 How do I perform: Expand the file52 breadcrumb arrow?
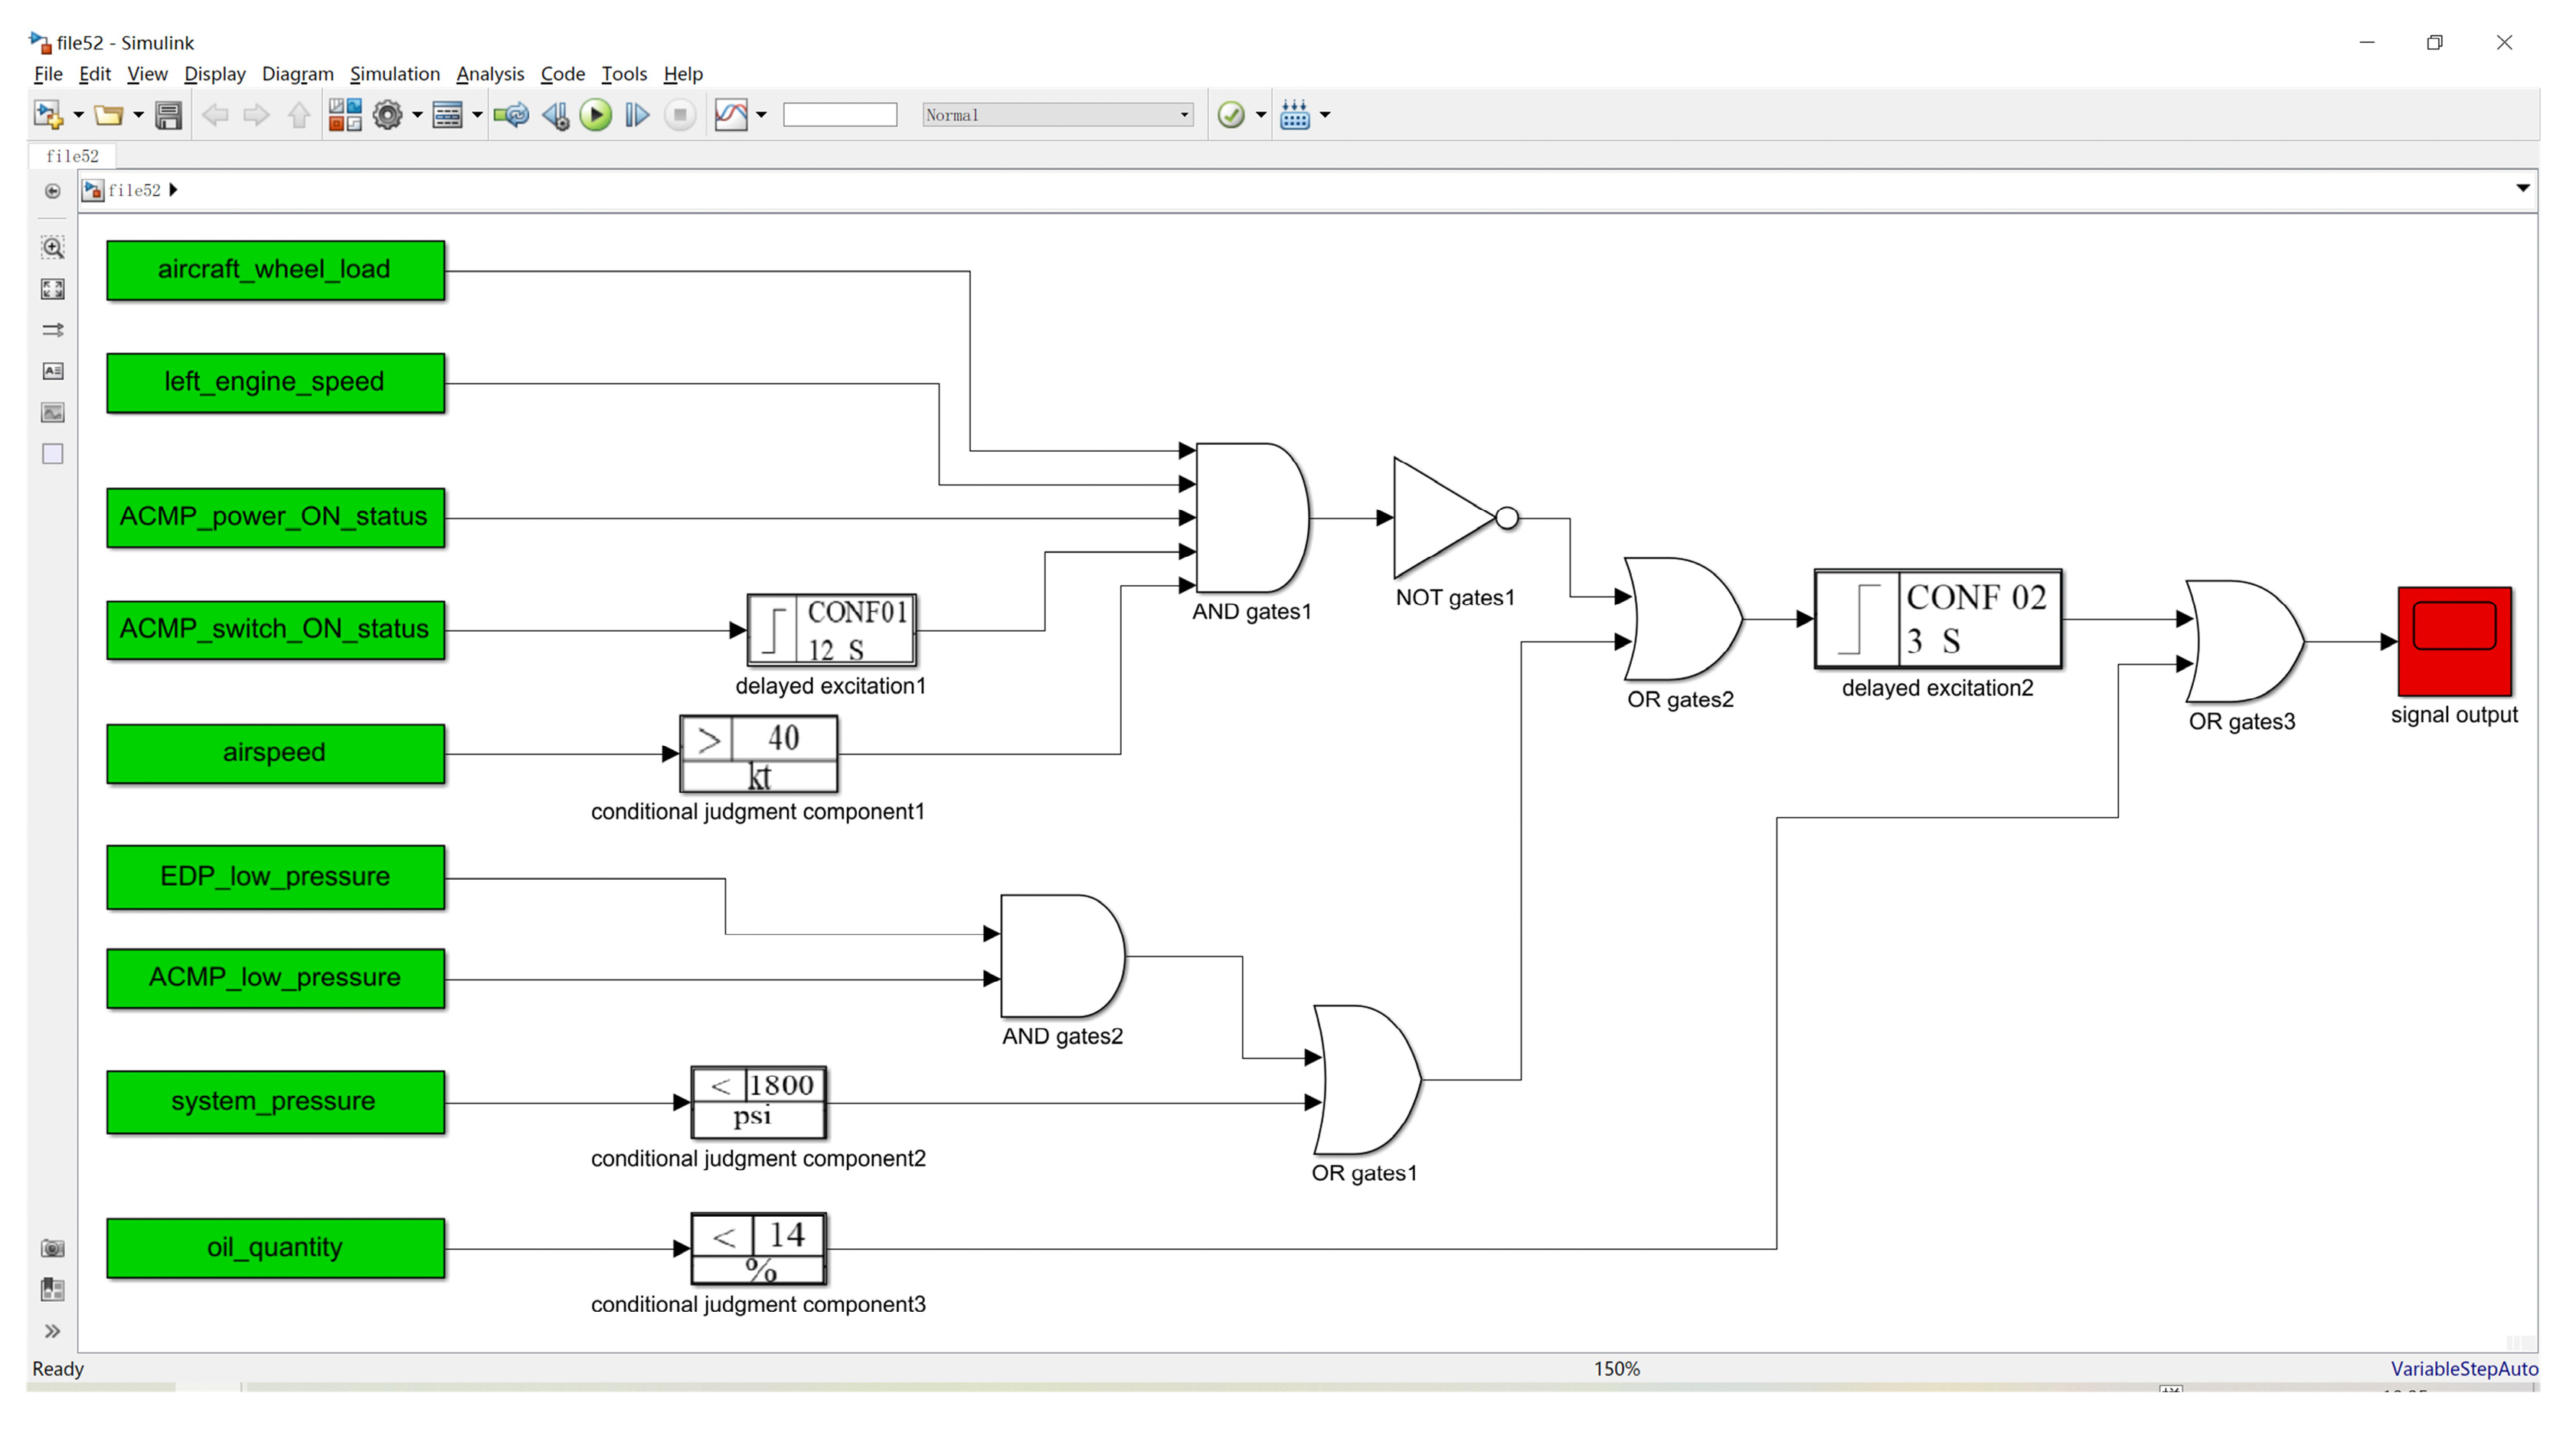(174, 190)
